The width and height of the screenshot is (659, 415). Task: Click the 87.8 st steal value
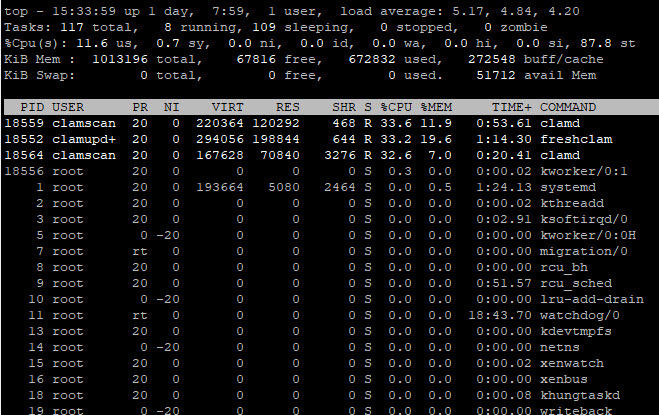pyautogui.click(x=608, y=43)
